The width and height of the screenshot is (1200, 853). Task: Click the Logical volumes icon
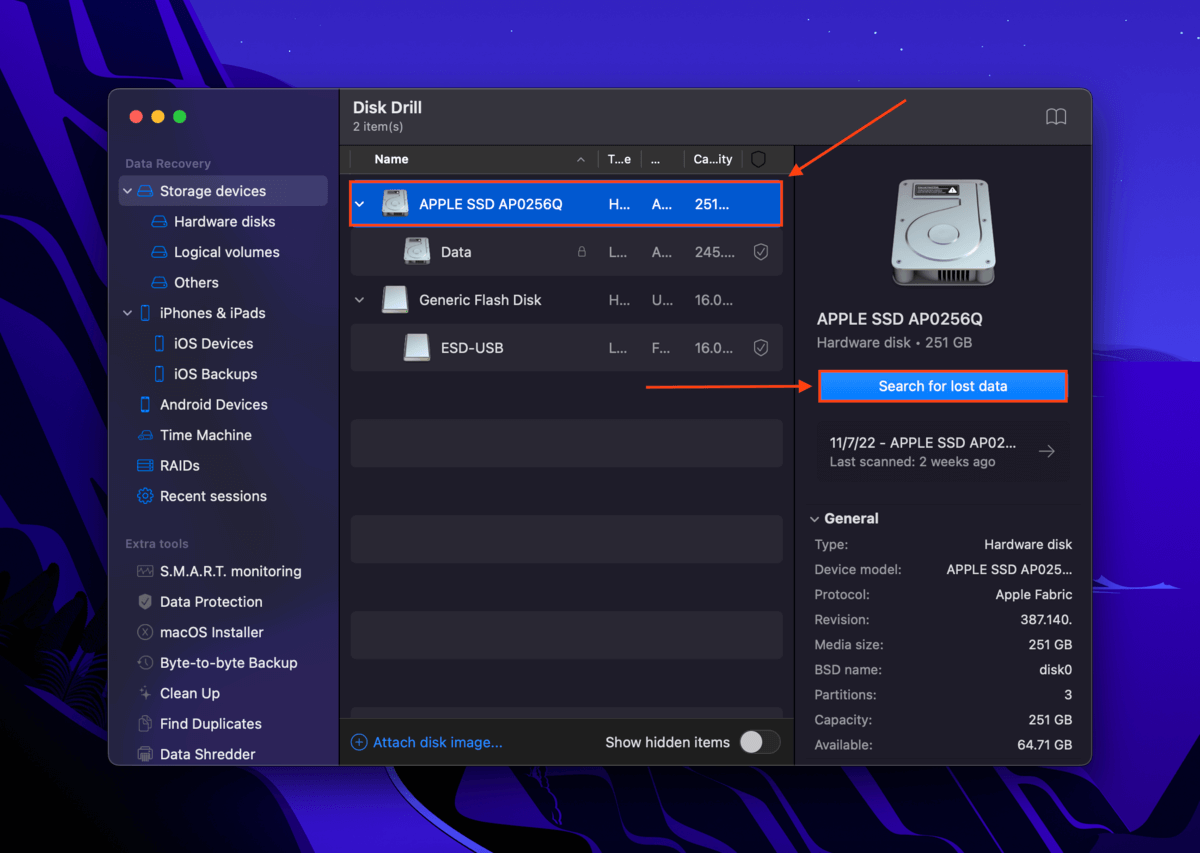tap(159, 252)
